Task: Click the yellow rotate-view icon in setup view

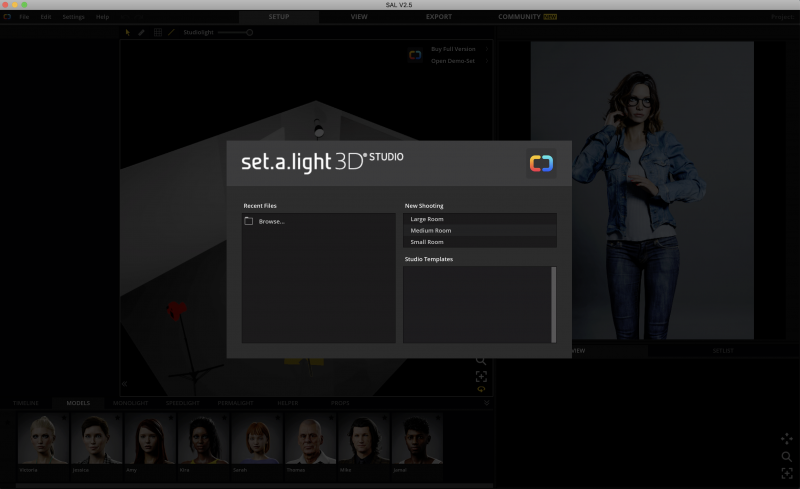Action: click(x=481, y=389)
